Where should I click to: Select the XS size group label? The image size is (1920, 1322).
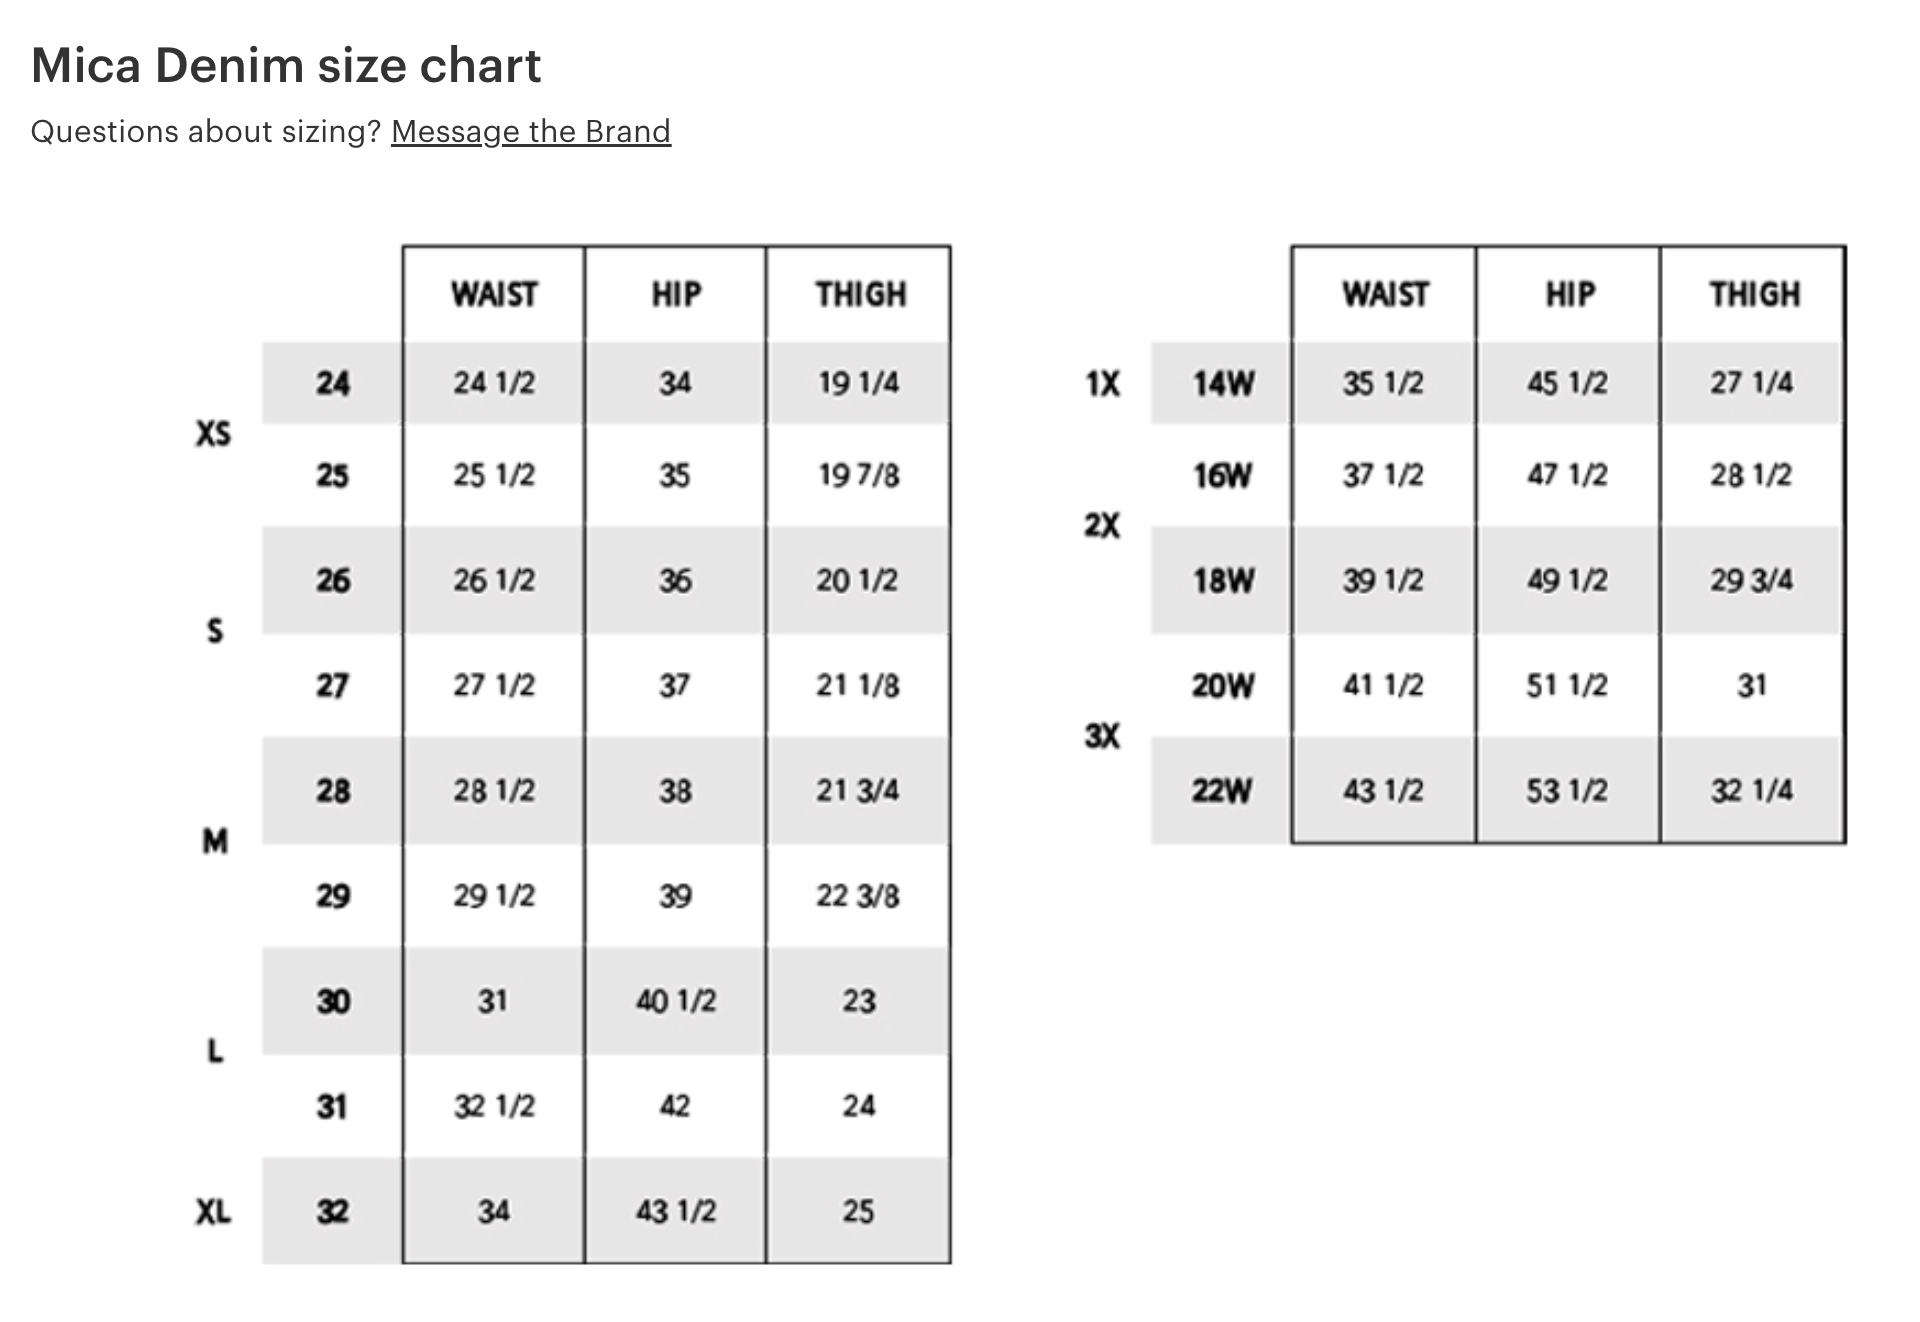213,433
